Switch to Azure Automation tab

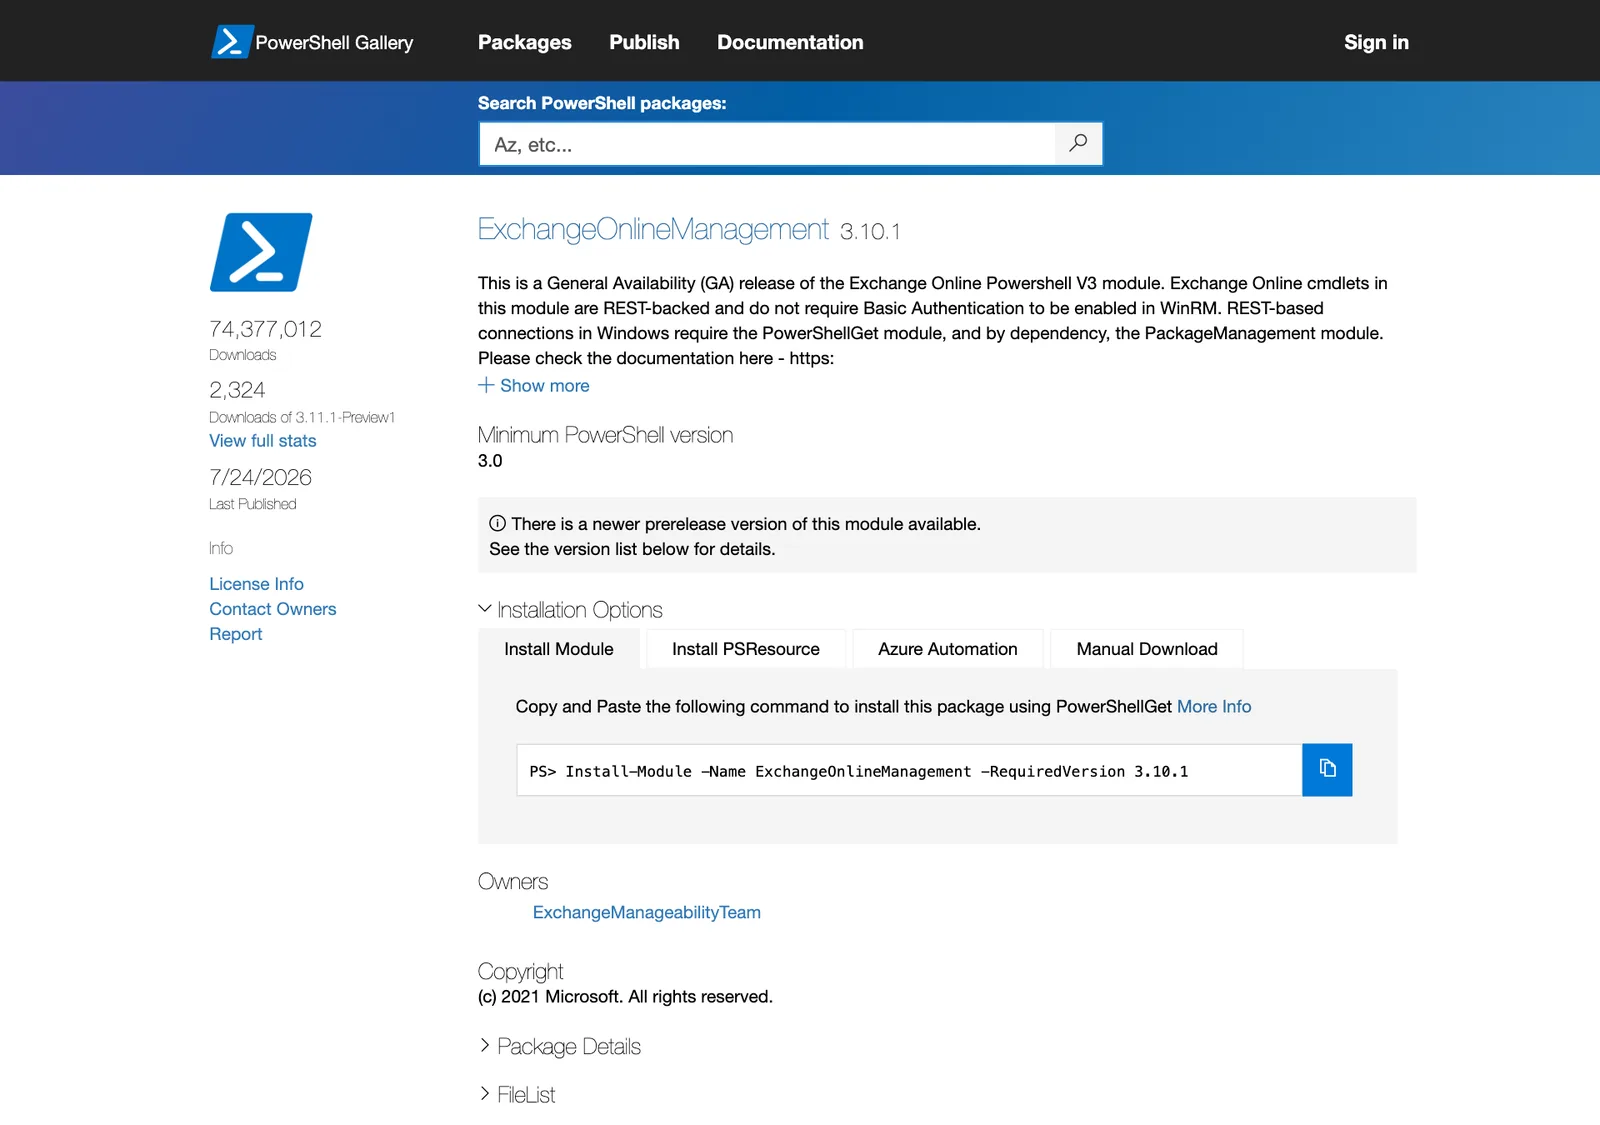click(x=948, y=649)
